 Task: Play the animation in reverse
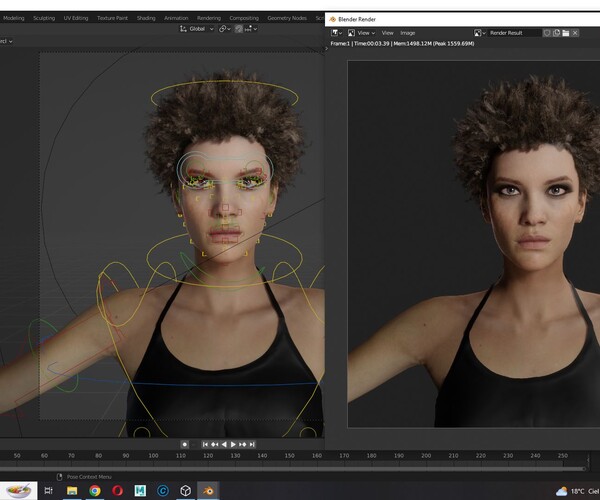(x=224, y=444)
